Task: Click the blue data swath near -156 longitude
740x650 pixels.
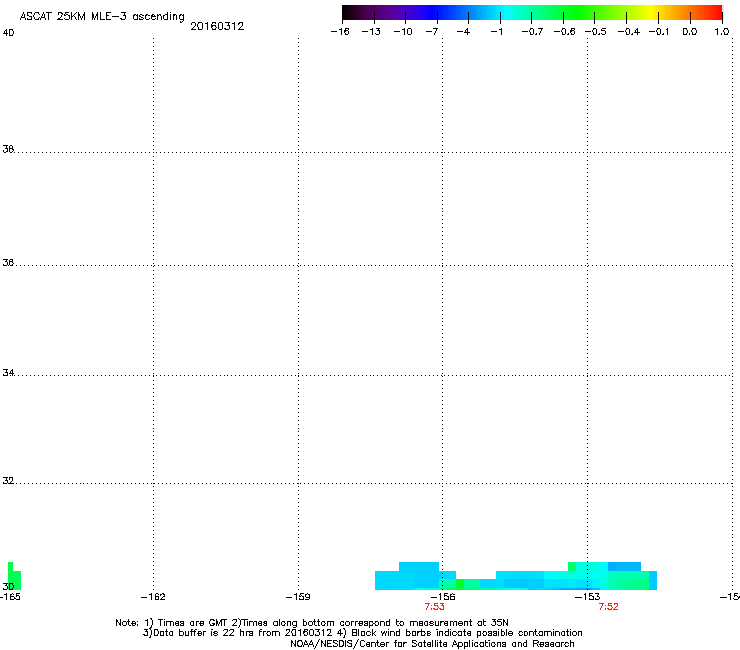Action: [415, 577]
